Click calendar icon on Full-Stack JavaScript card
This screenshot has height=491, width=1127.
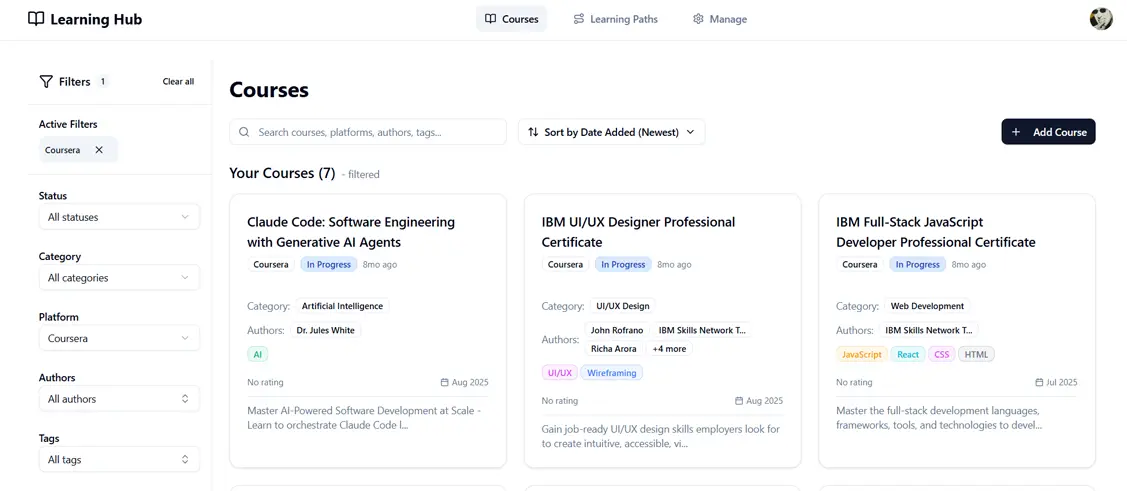(1039, 382)
